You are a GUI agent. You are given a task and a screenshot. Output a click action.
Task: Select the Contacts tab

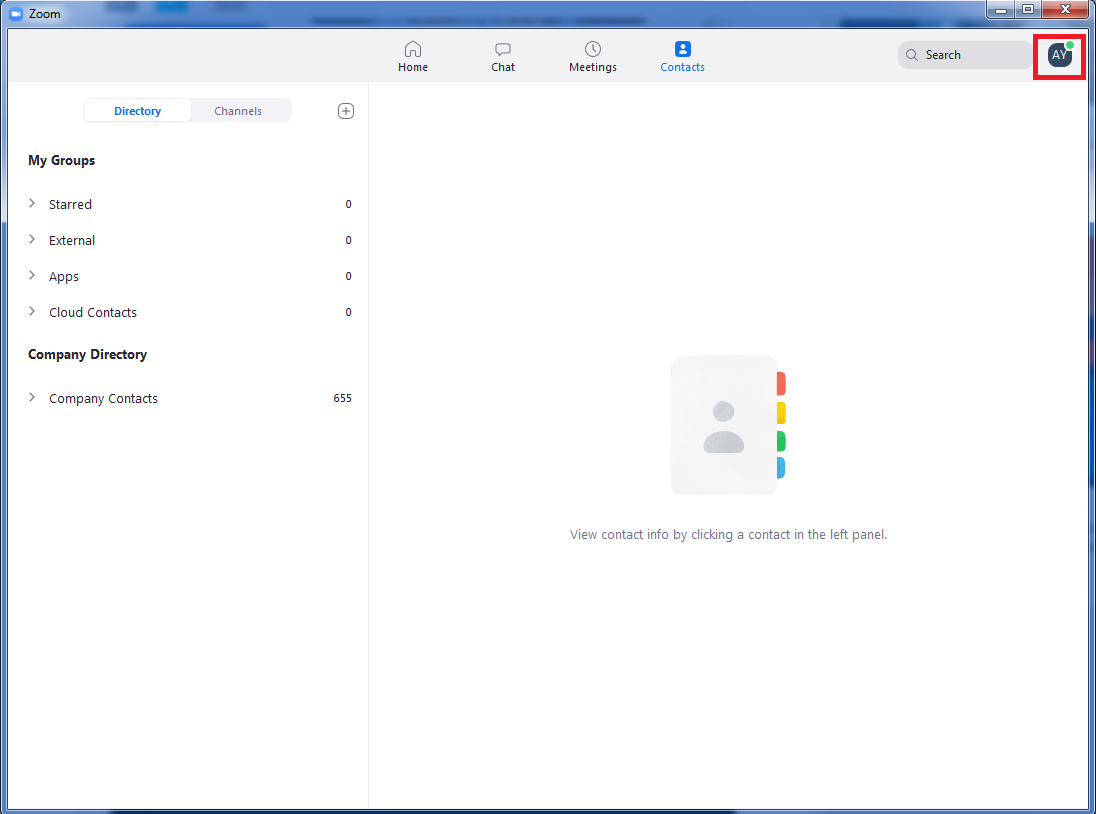point(682,57)
